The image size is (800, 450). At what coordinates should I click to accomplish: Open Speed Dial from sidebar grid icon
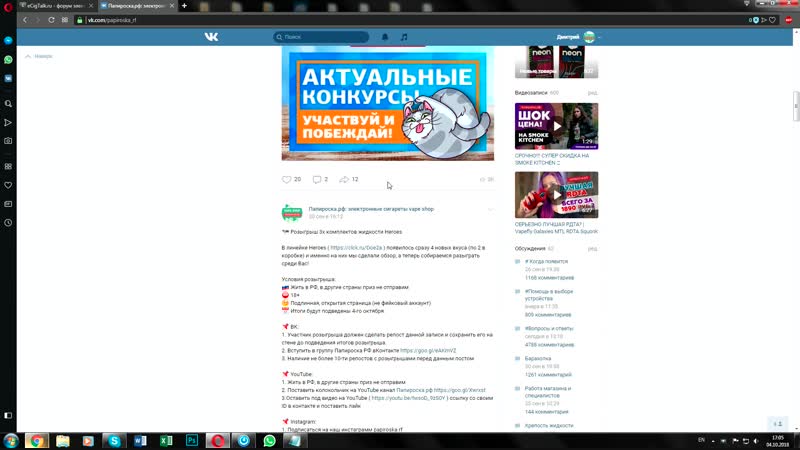point(8,166)
